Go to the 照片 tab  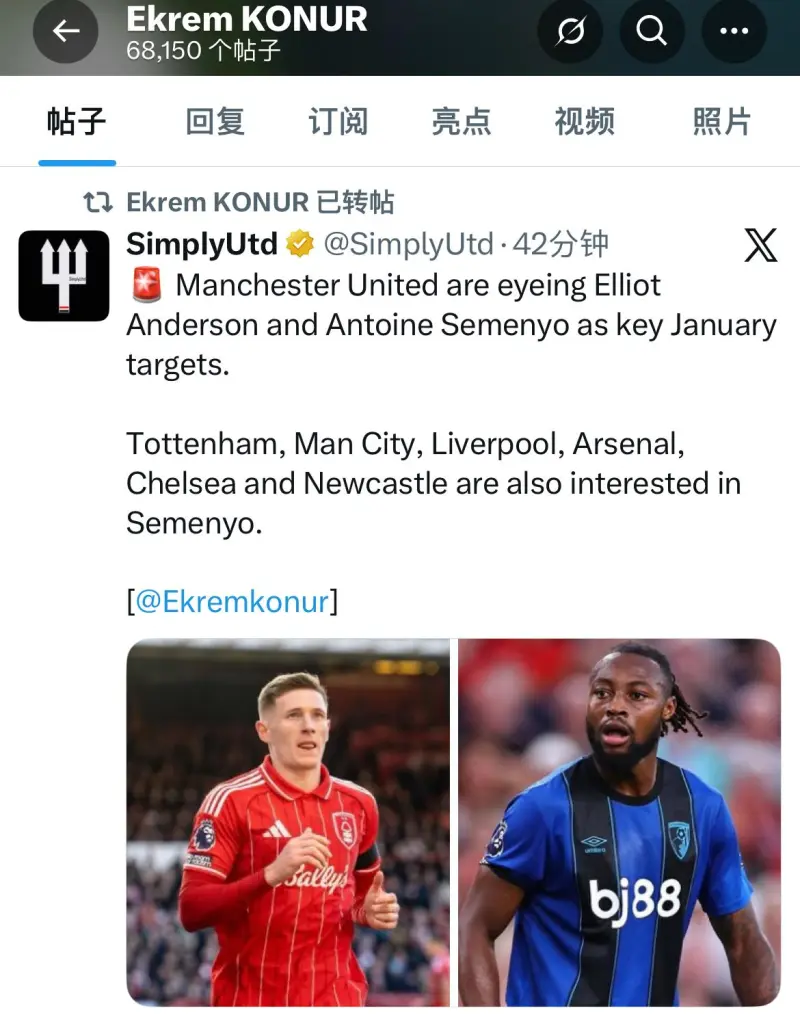coord(721,122)
